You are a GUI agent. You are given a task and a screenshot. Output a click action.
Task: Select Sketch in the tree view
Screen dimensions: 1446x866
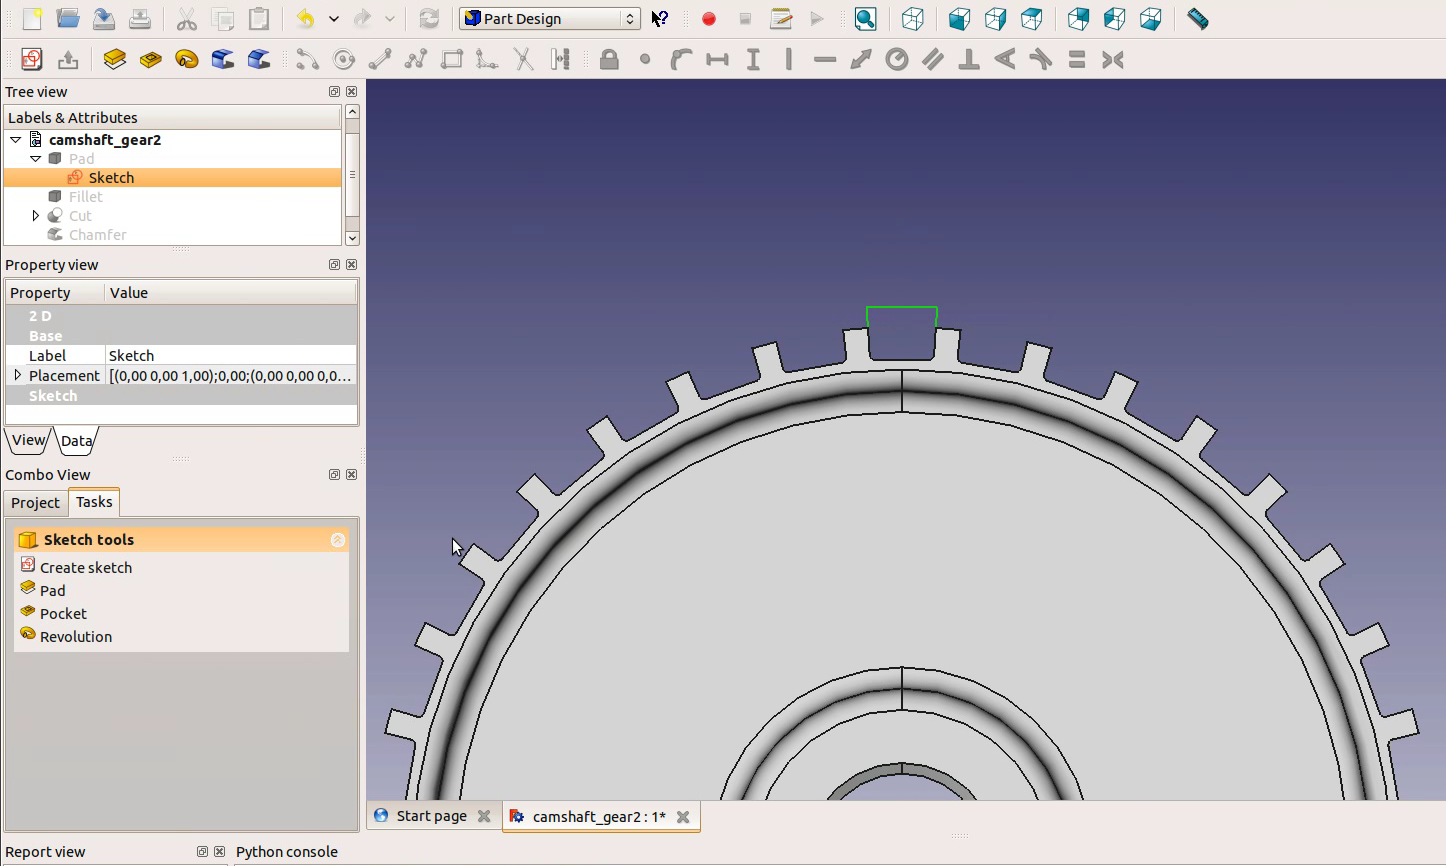111,178
